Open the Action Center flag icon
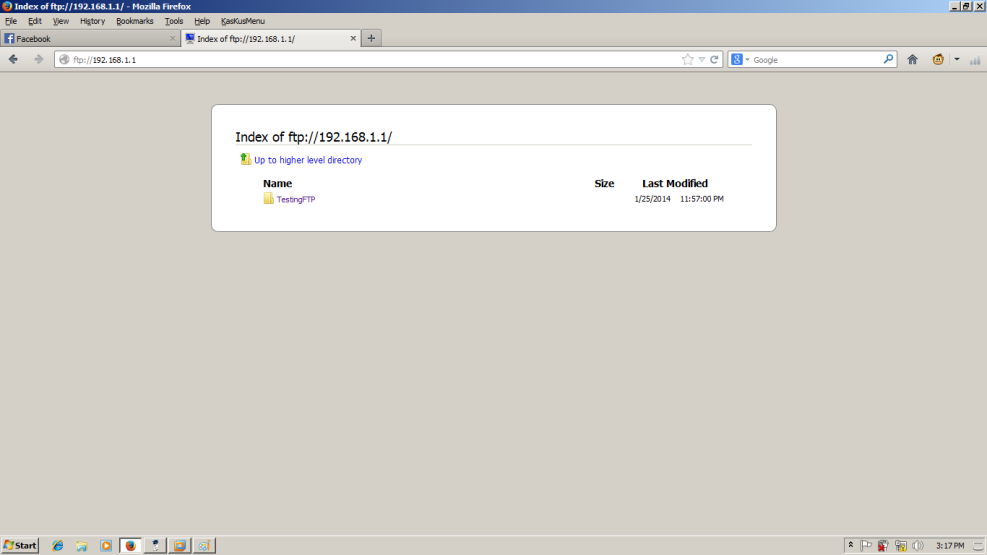The width and height of the screenshot is (987, 555). 866,546
